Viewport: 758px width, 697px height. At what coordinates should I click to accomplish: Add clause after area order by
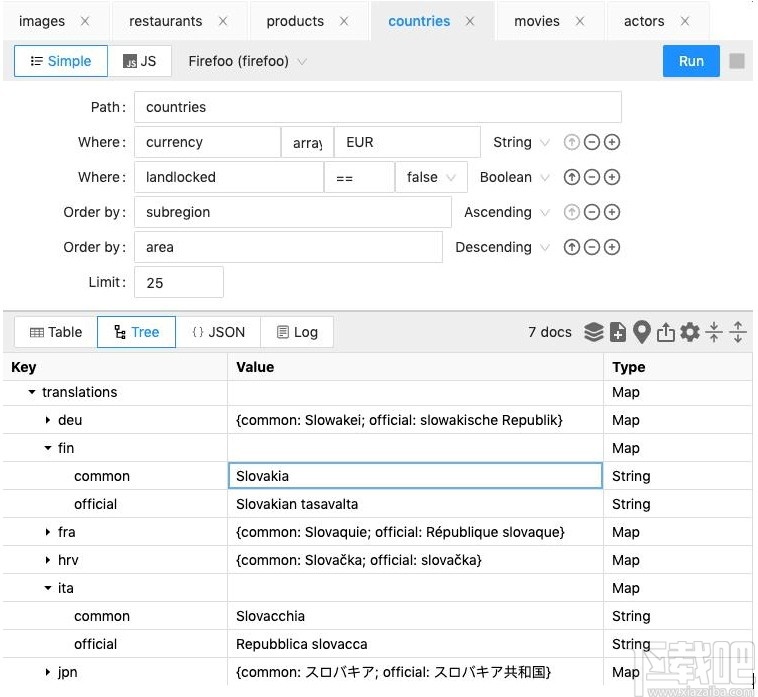612,247
